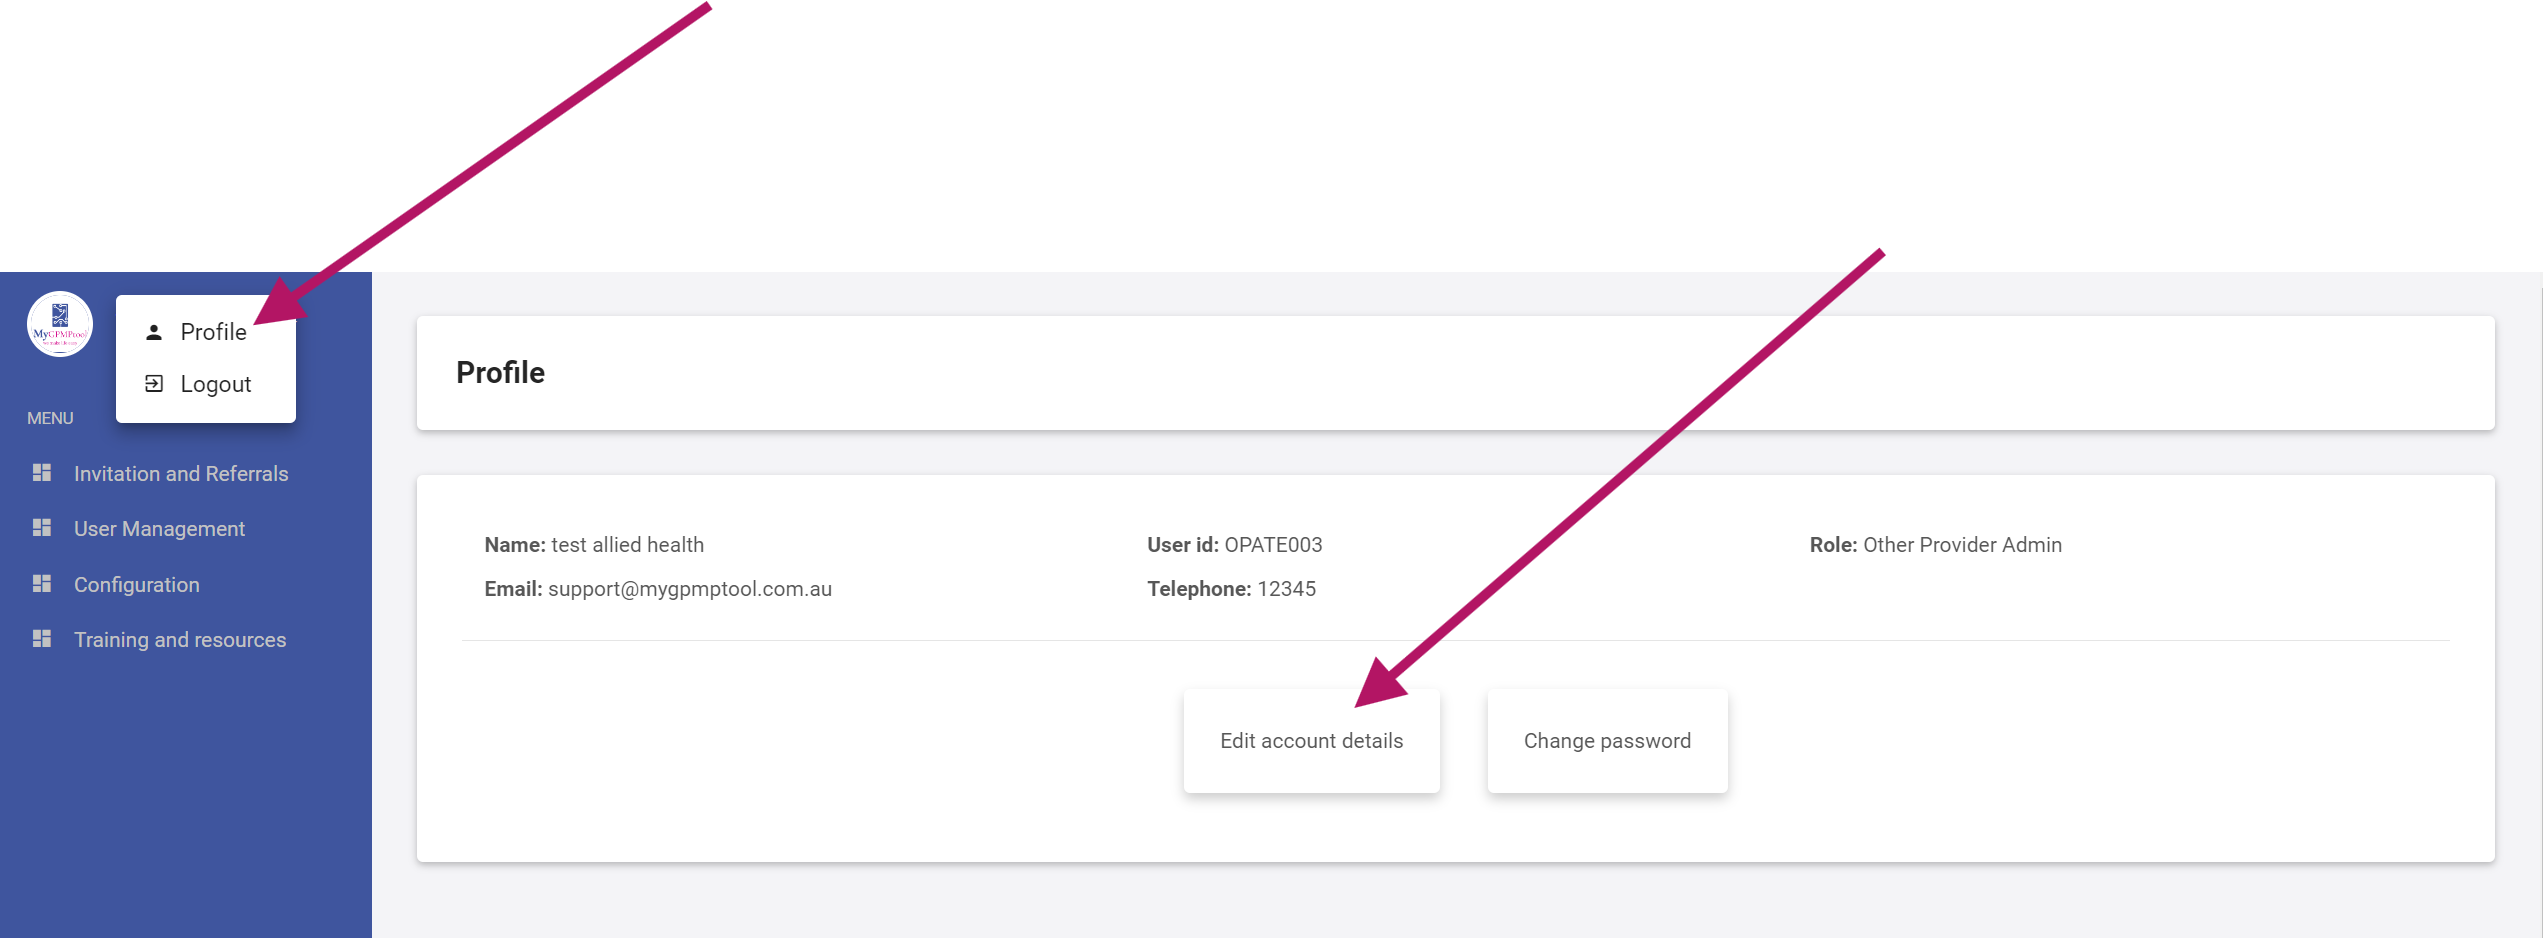2543x938 pixels.
Task: Click the grid icon beside Invitation and Referrals
Action: click(x=42, y=473)
